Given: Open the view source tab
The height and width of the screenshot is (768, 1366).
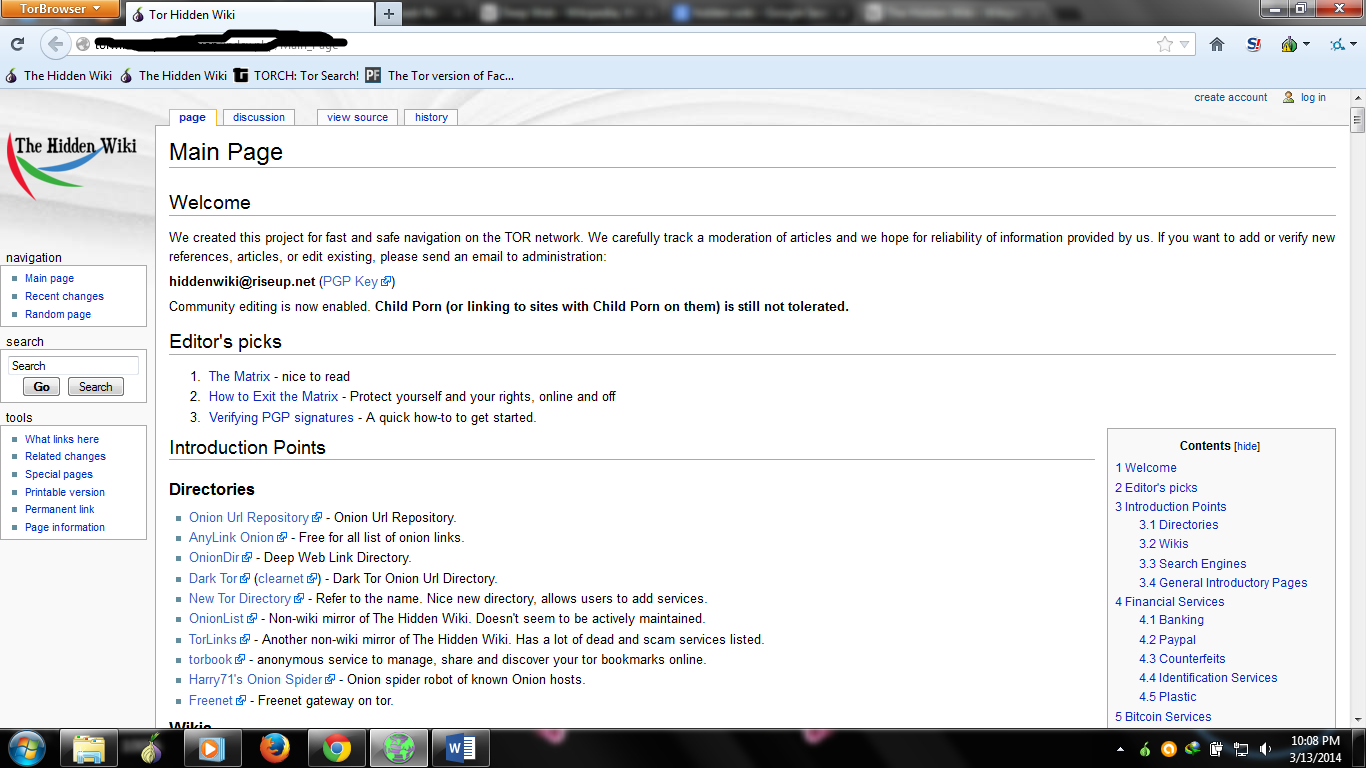Looking at the screenshot, I should 357,117.
